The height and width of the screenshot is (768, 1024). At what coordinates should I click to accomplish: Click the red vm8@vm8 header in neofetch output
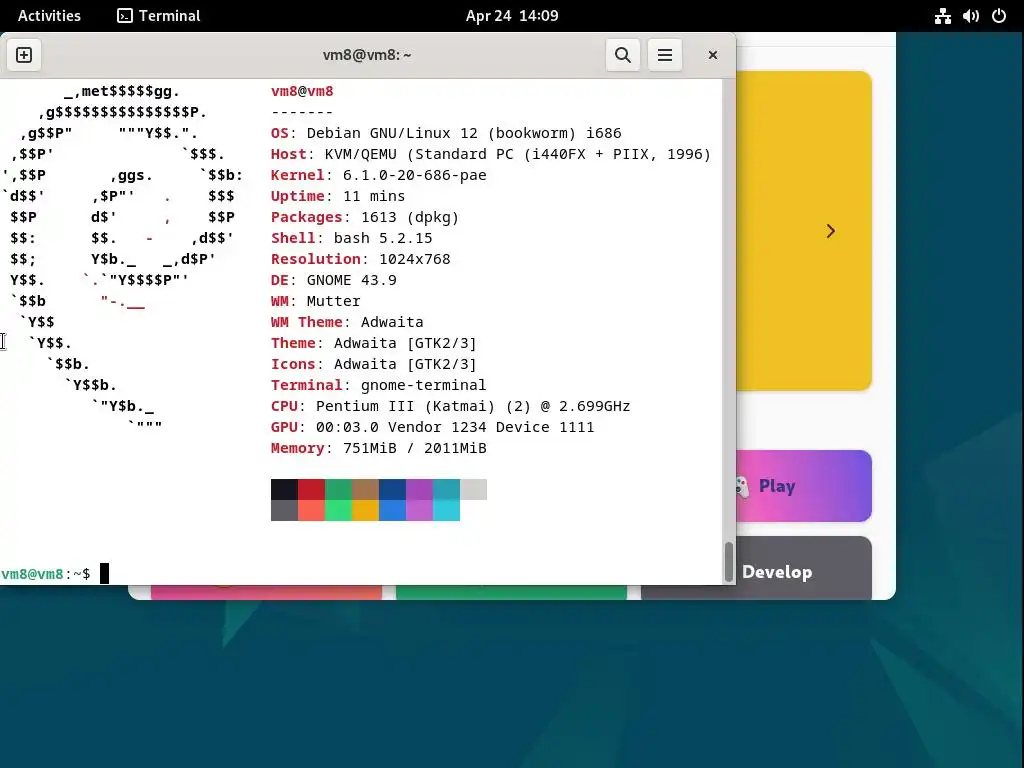coord(302,91)
